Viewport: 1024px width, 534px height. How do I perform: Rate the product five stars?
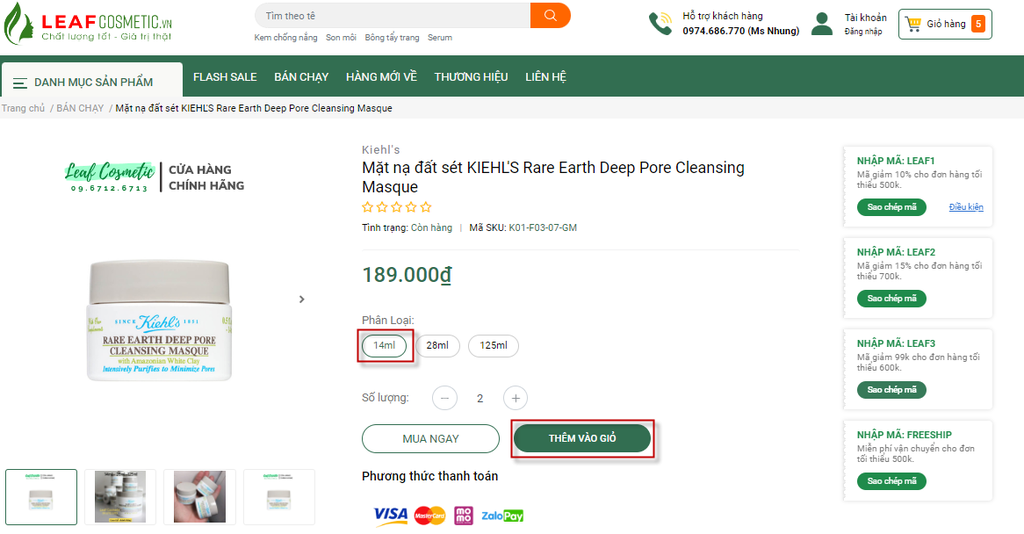coord(426,207)
